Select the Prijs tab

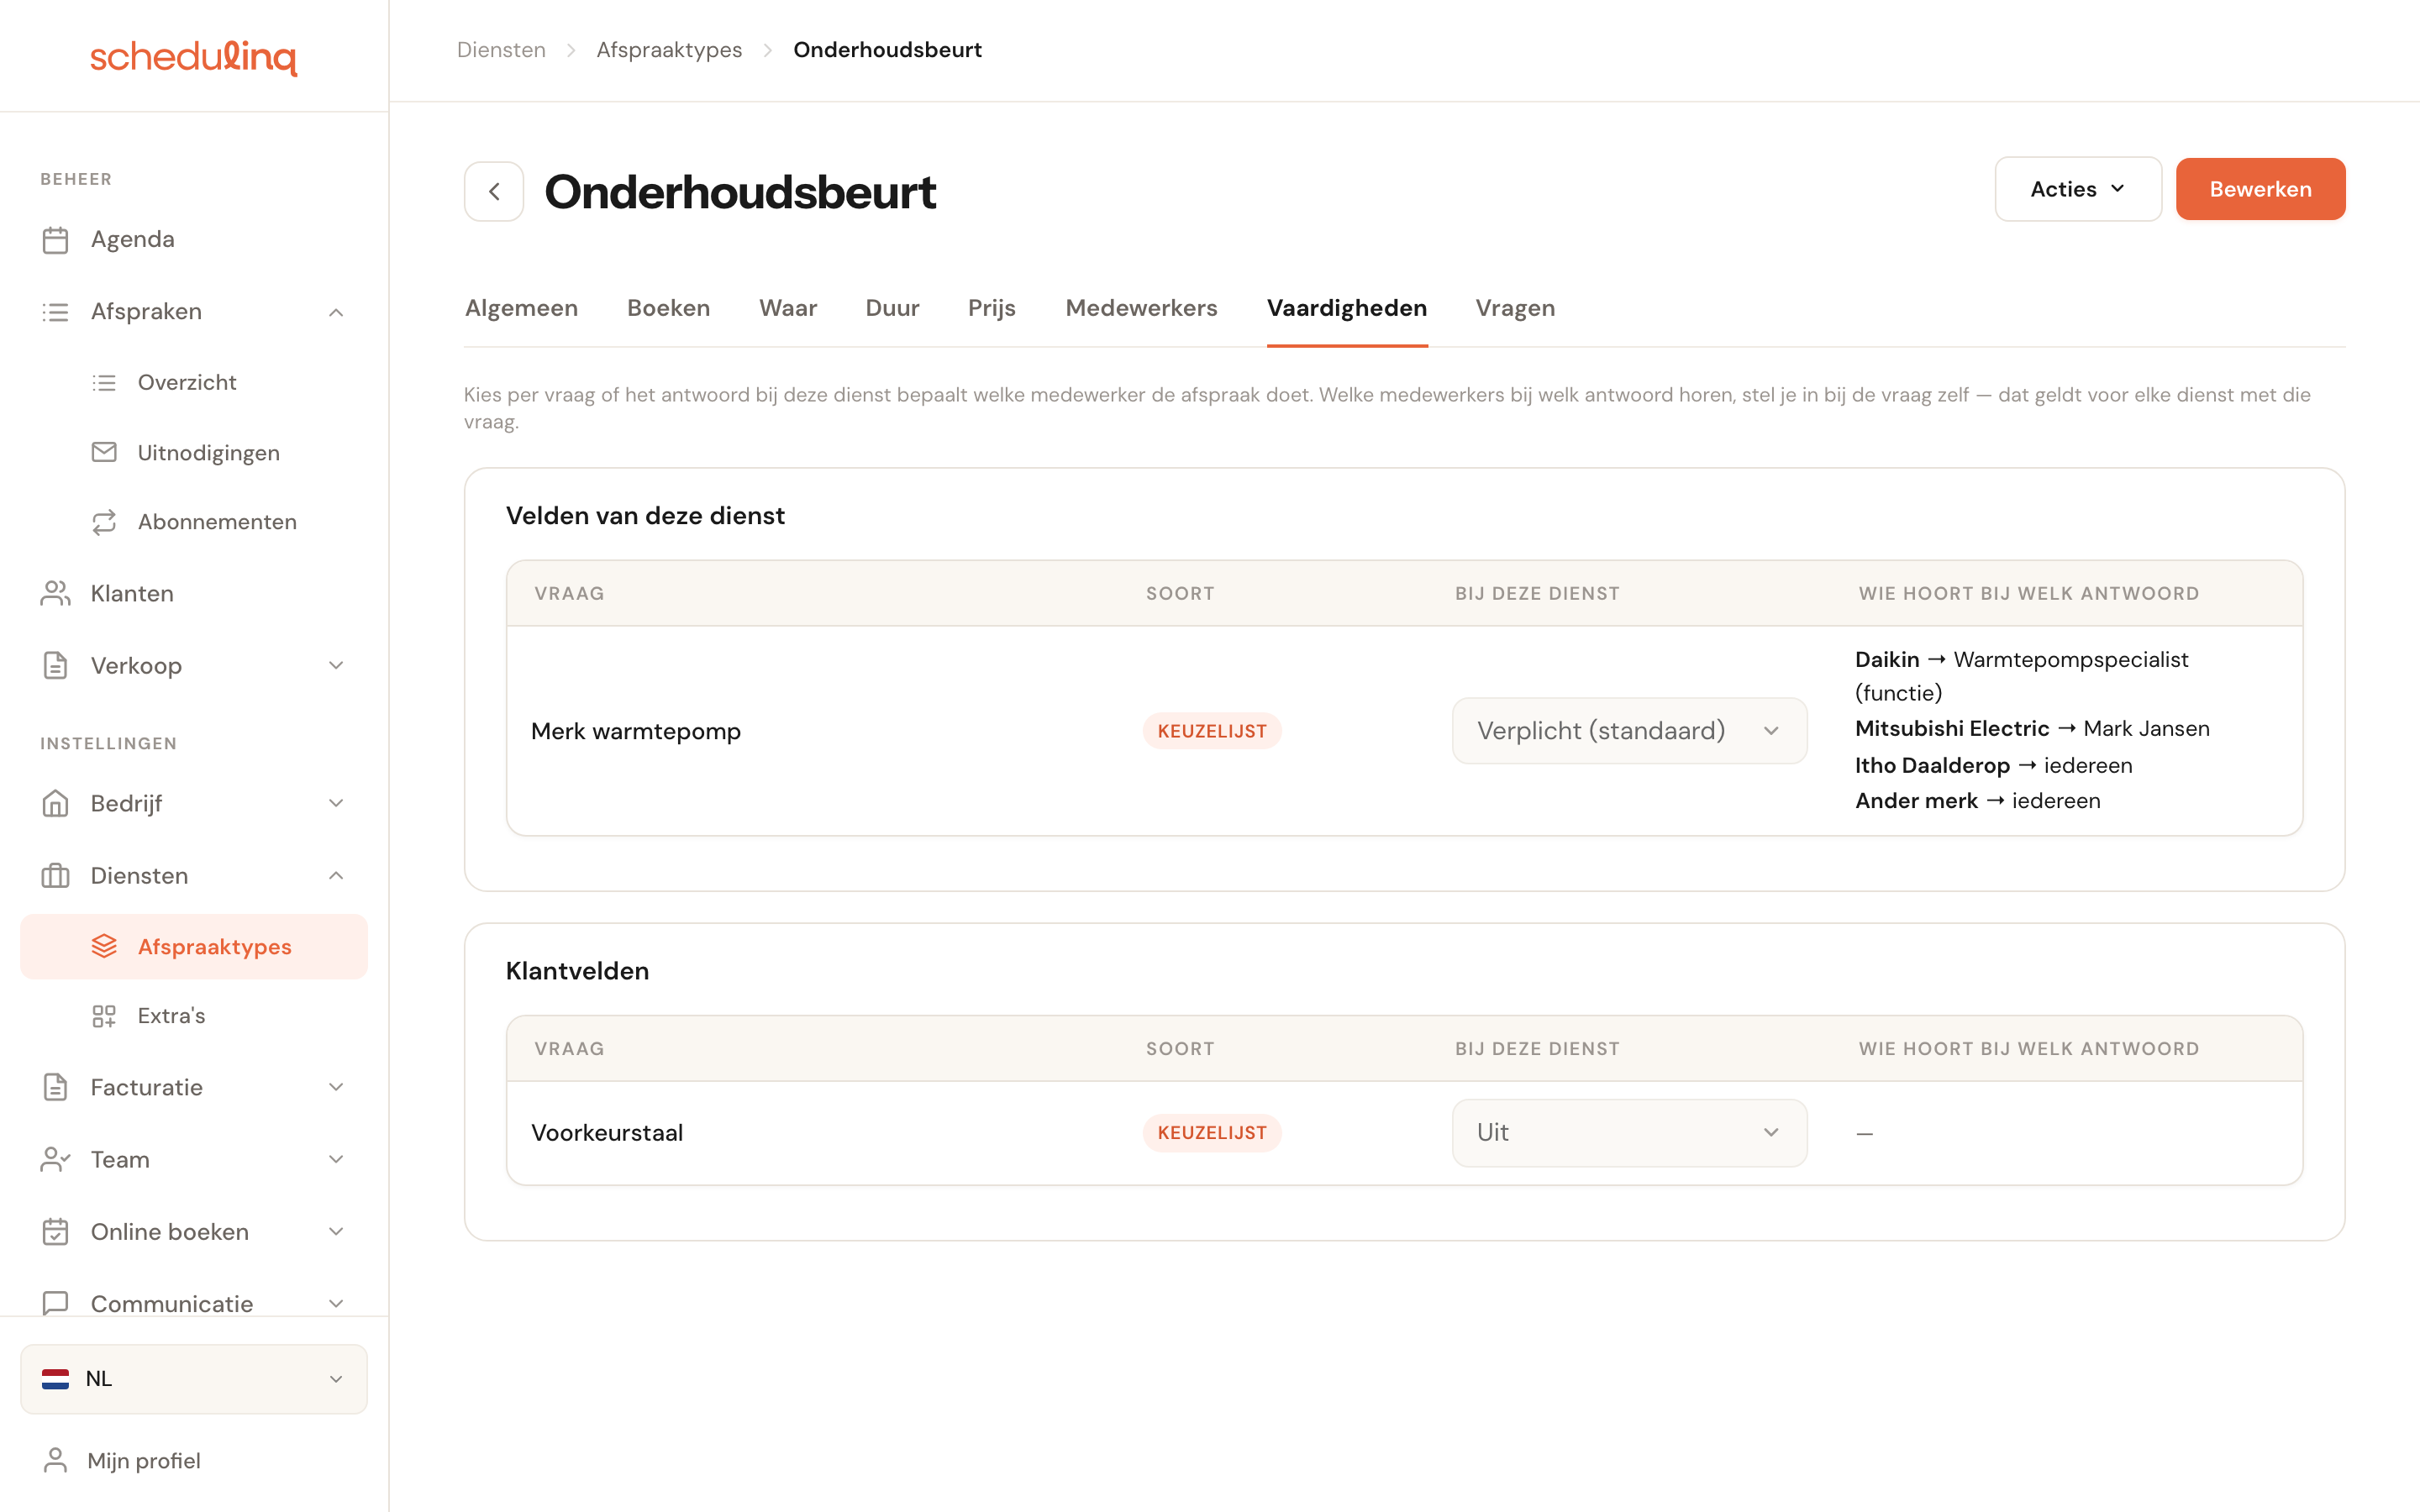pyautogui.click(x=991, y=308)
